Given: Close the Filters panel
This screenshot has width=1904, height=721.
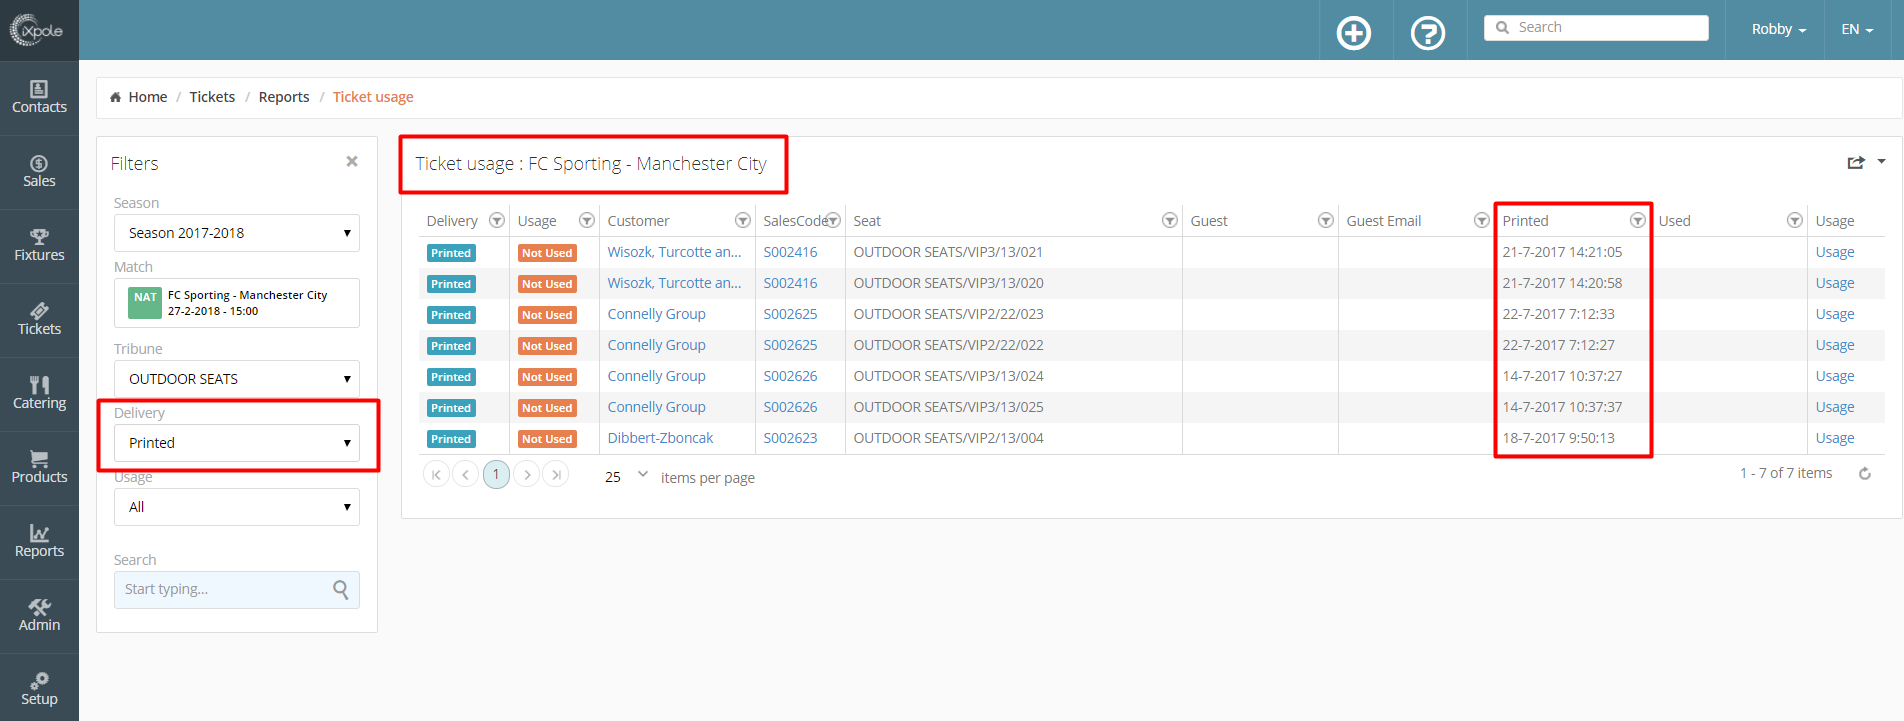Looking at the screenshot, I should coord(352,161).
